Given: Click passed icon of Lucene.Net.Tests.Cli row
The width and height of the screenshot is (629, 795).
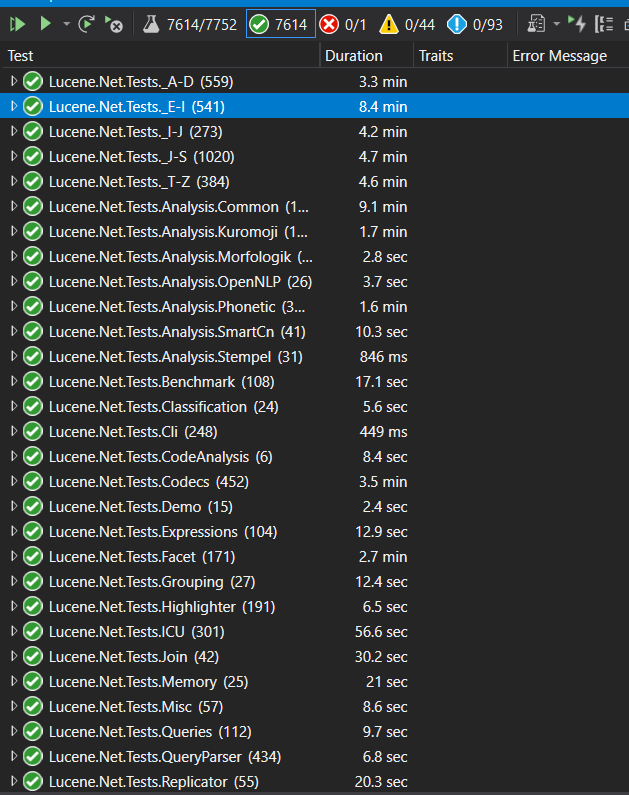Looking at the screenshot, I should [33, 431].
